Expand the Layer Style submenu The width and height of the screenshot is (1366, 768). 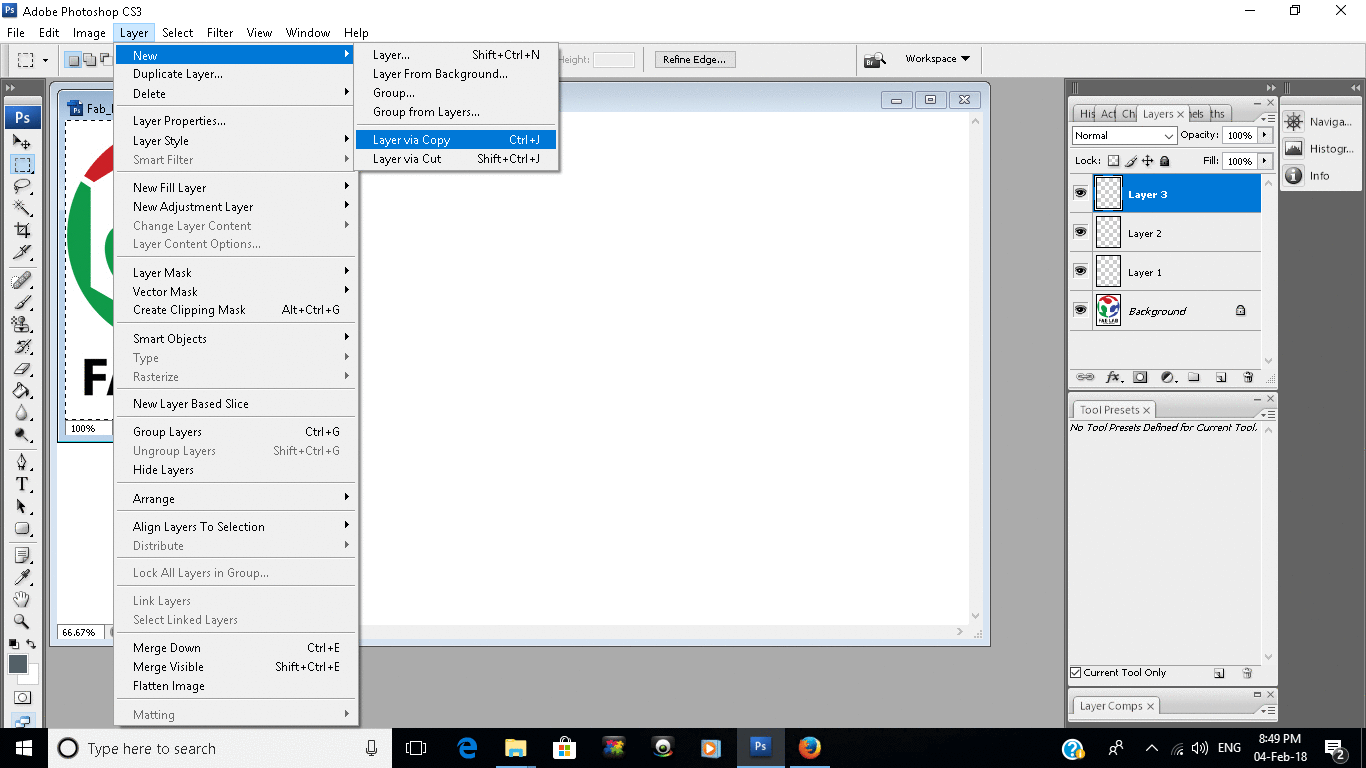(x=236, y=141)
